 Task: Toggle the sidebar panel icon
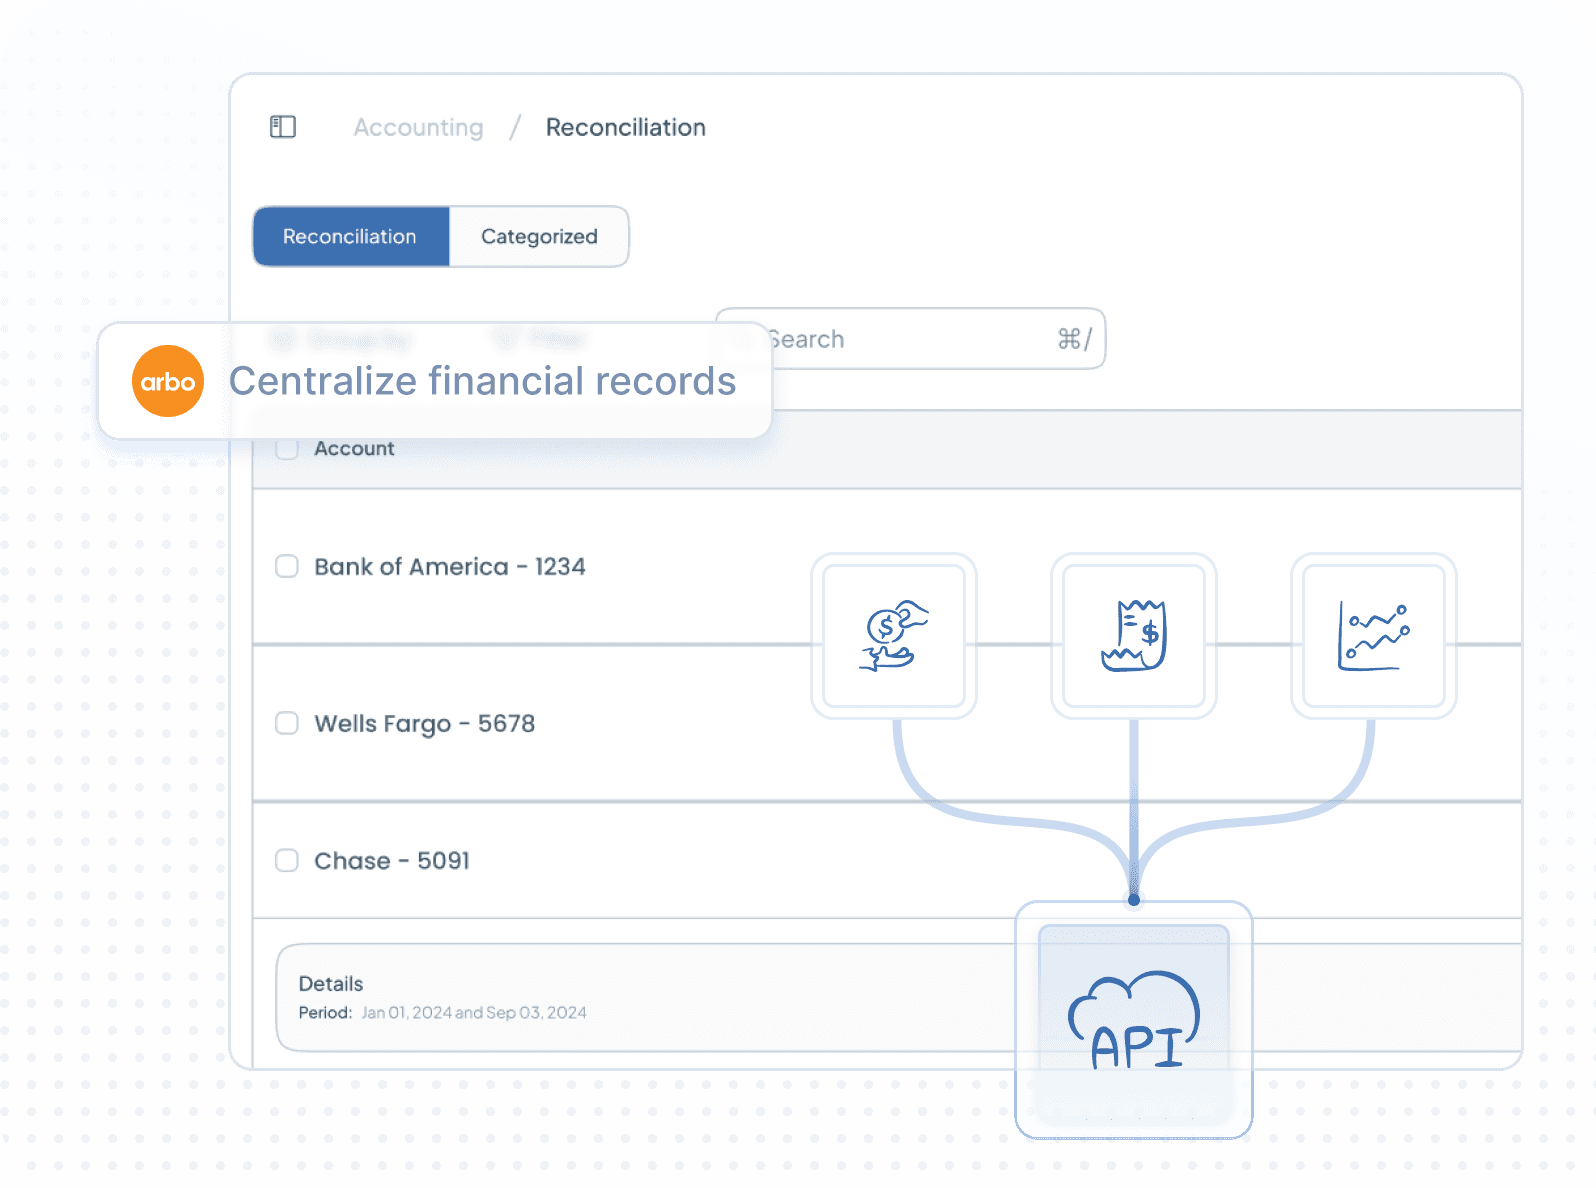[283, 127]
